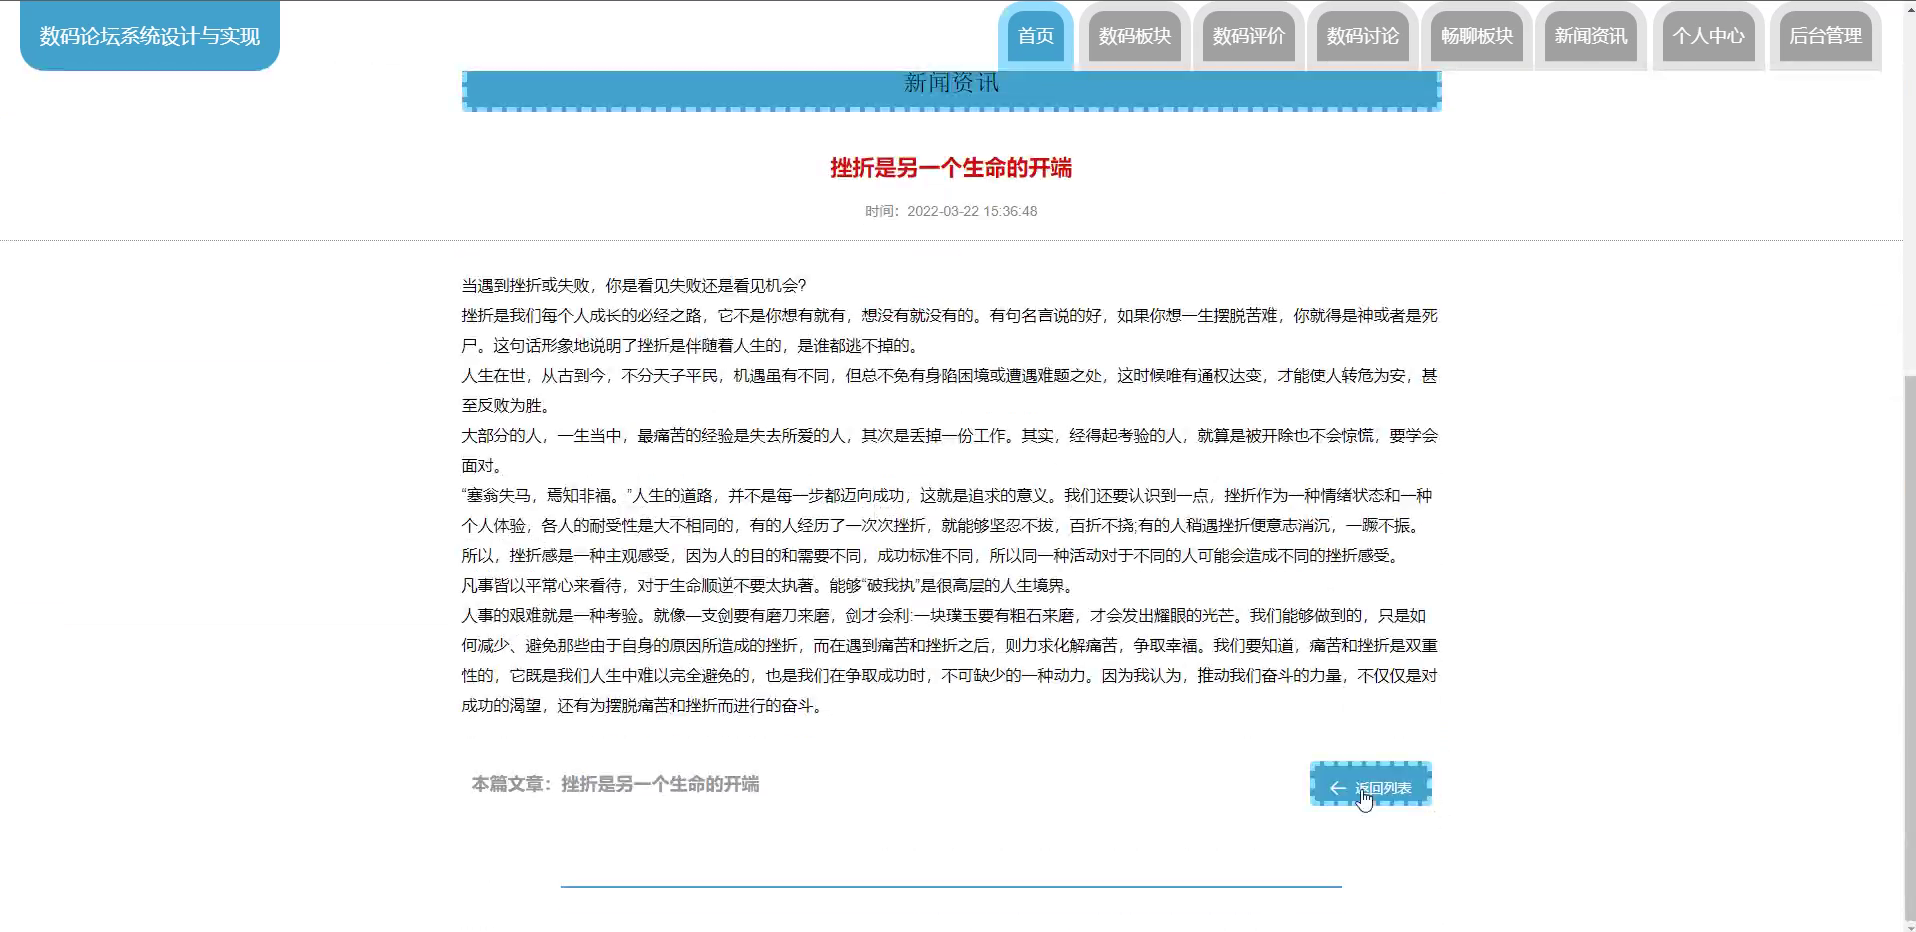Click the vertical page scrollbar thumb

pos(1909,650)
